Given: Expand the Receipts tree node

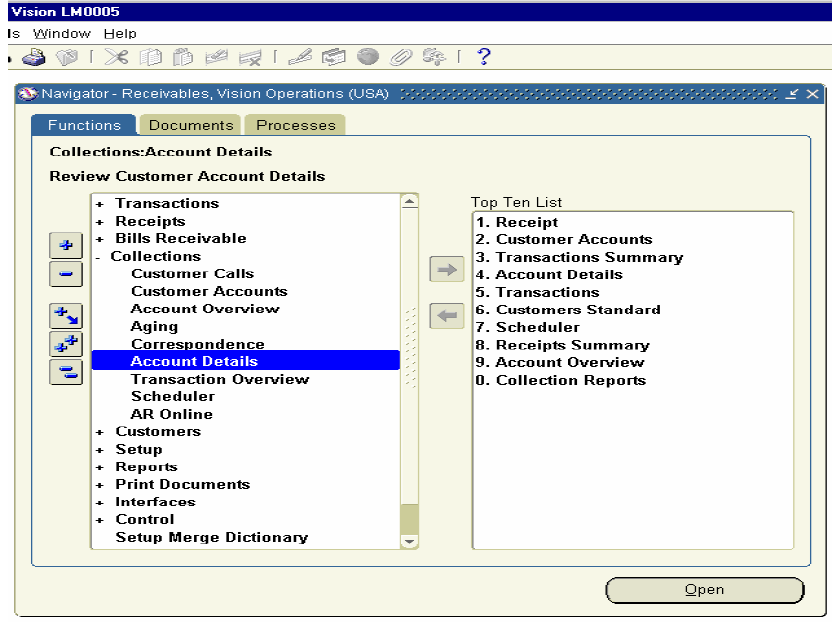Looking at the screenshot, I should pos(99,222).
